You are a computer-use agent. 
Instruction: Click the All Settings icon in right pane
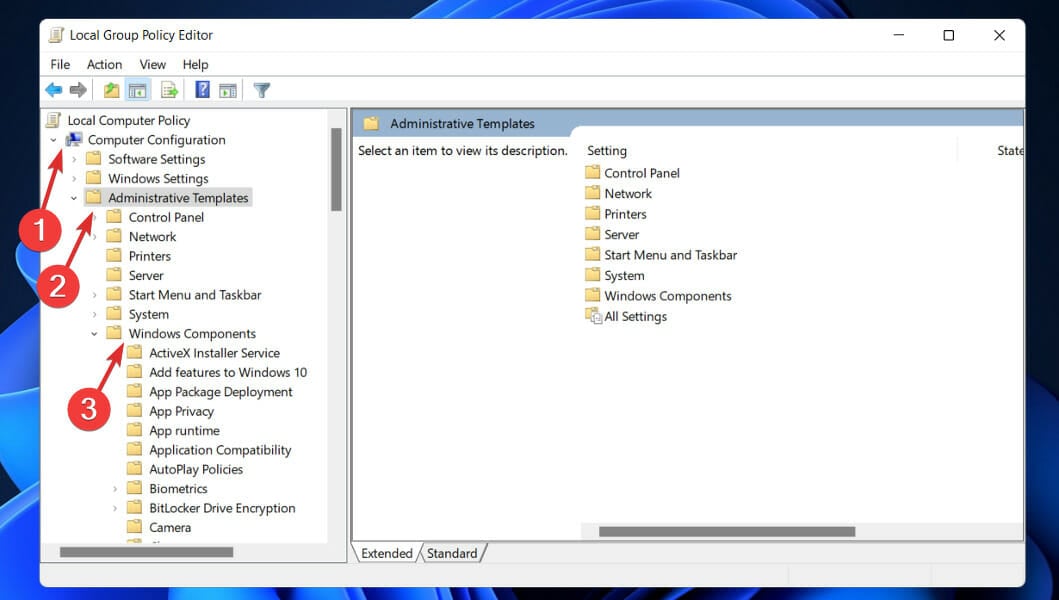point(593,316)
